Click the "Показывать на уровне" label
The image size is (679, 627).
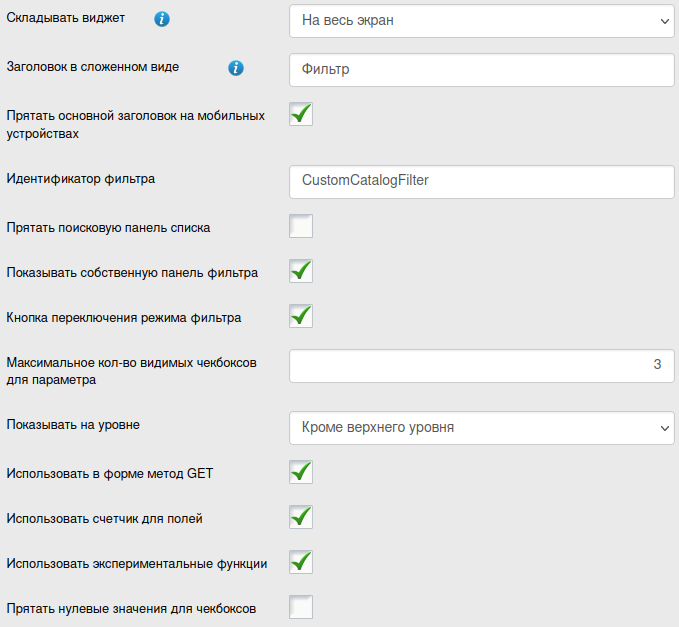click(73, 424)
